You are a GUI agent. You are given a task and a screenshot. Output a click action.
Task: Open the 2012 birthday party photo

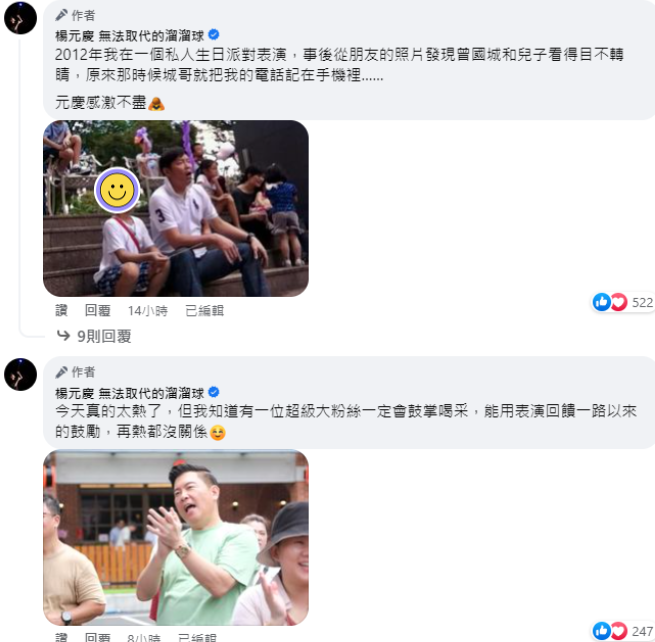176,208
